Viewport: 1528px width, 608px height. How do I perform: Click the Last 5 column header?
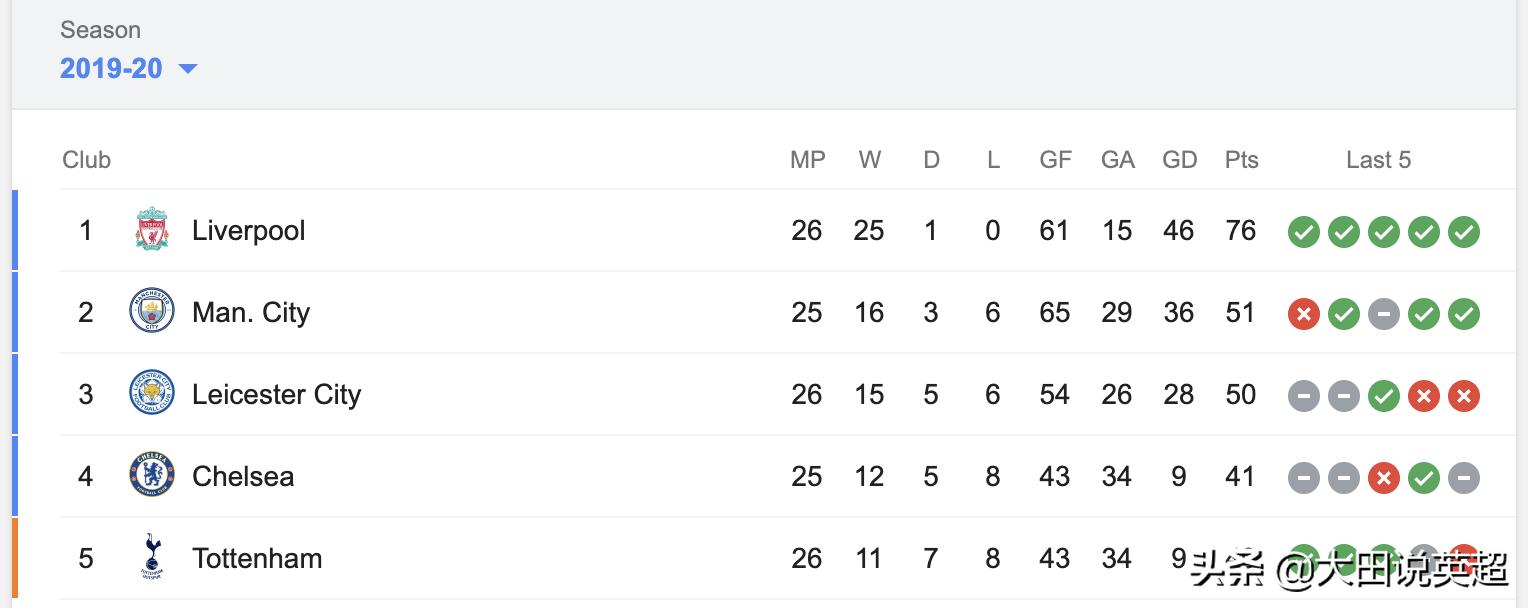point(1378,160)
